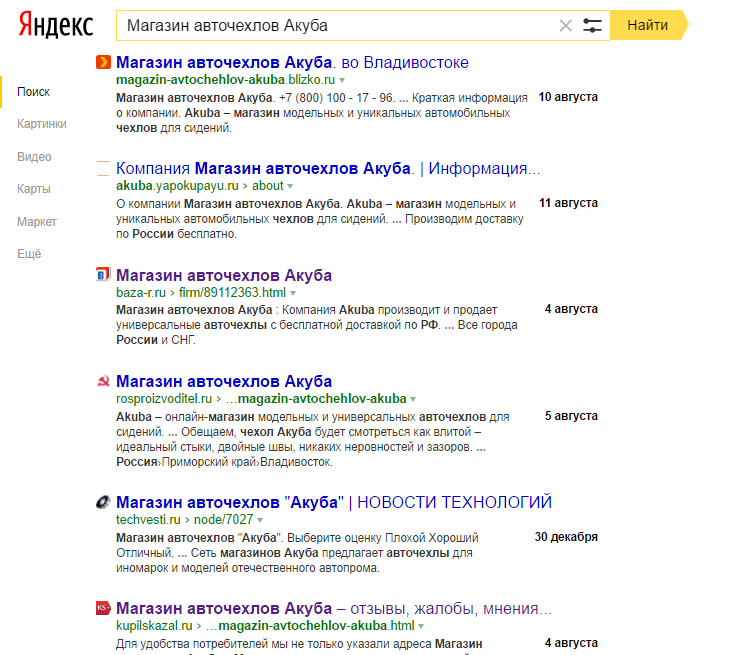Switch to Картинки search

[x=42, y=124]
